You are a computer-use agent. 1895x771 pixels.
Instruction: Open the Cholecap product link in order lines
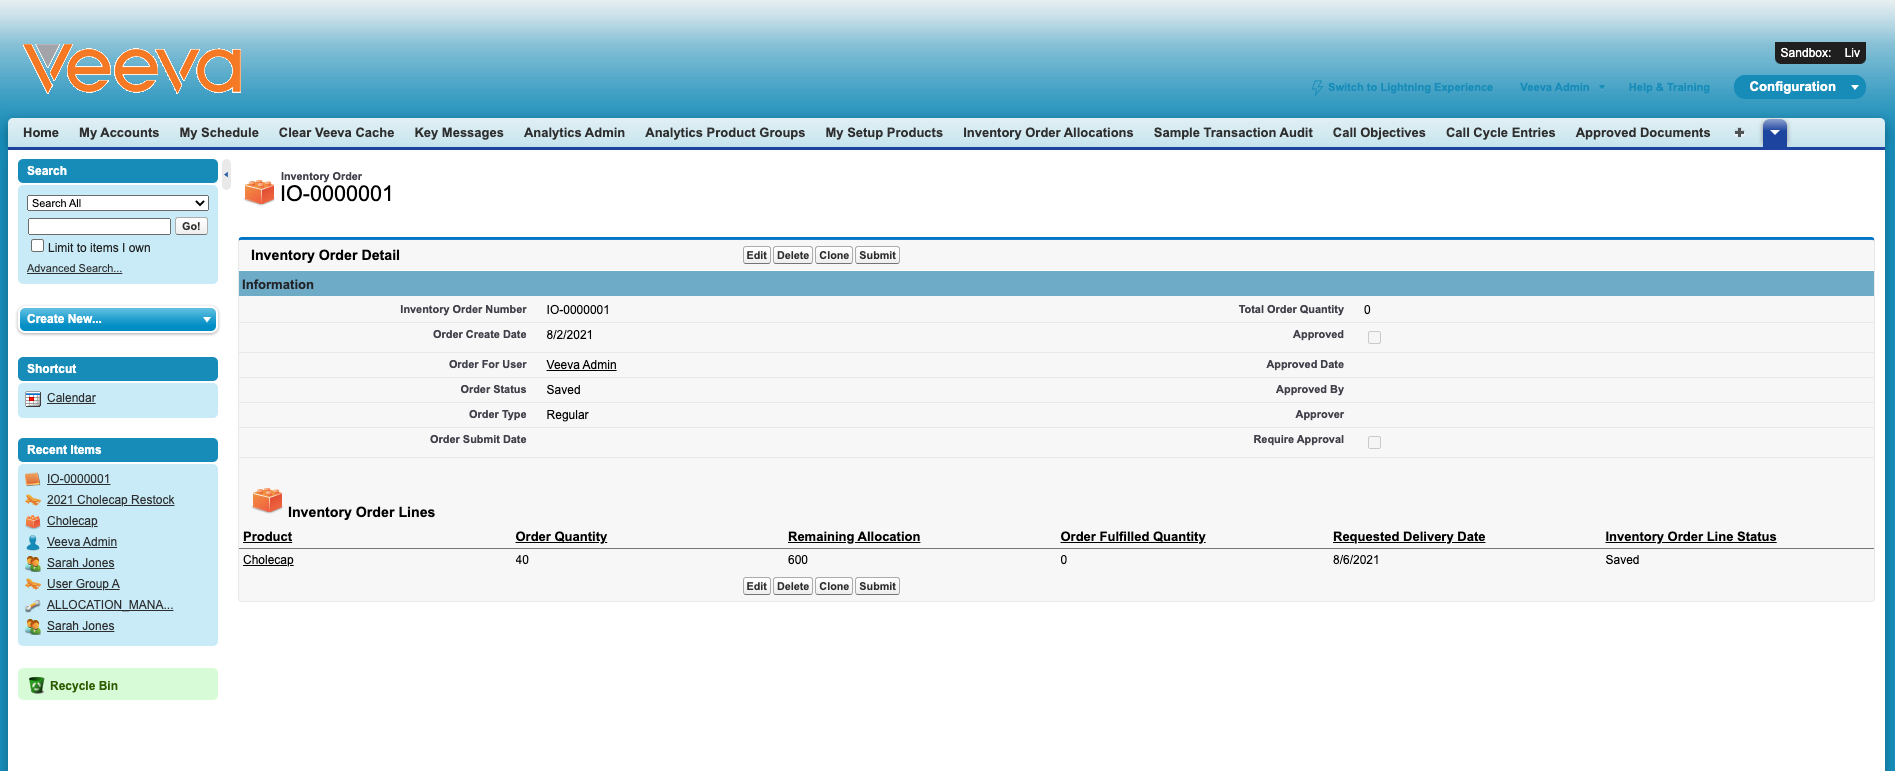click(268, 560)
